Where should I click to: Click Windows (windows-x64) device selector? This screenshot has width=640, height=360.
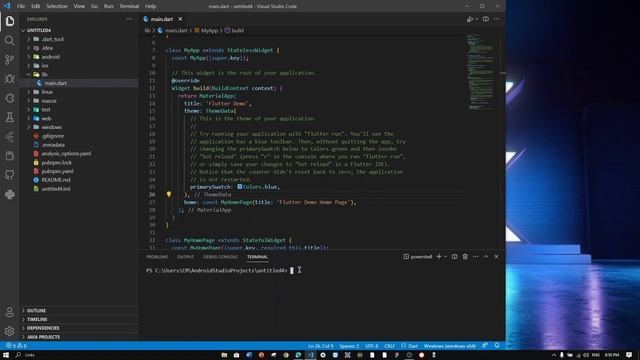(x=449, y=346)
